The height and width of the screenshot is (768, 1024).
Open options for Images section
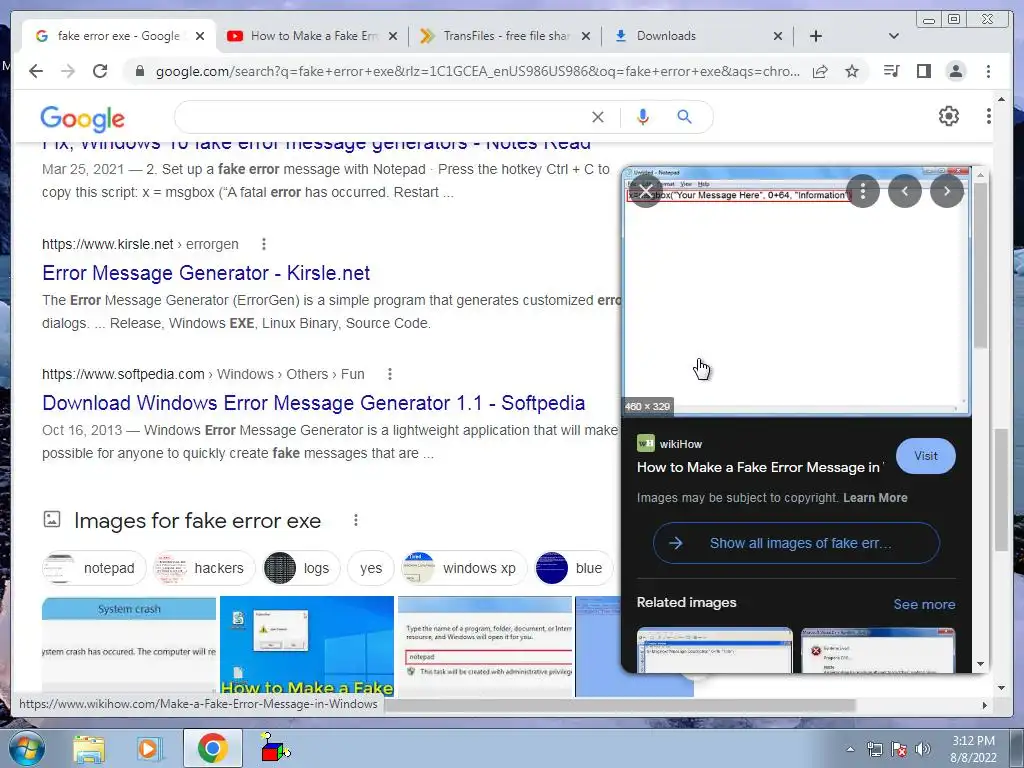(355, 520)
